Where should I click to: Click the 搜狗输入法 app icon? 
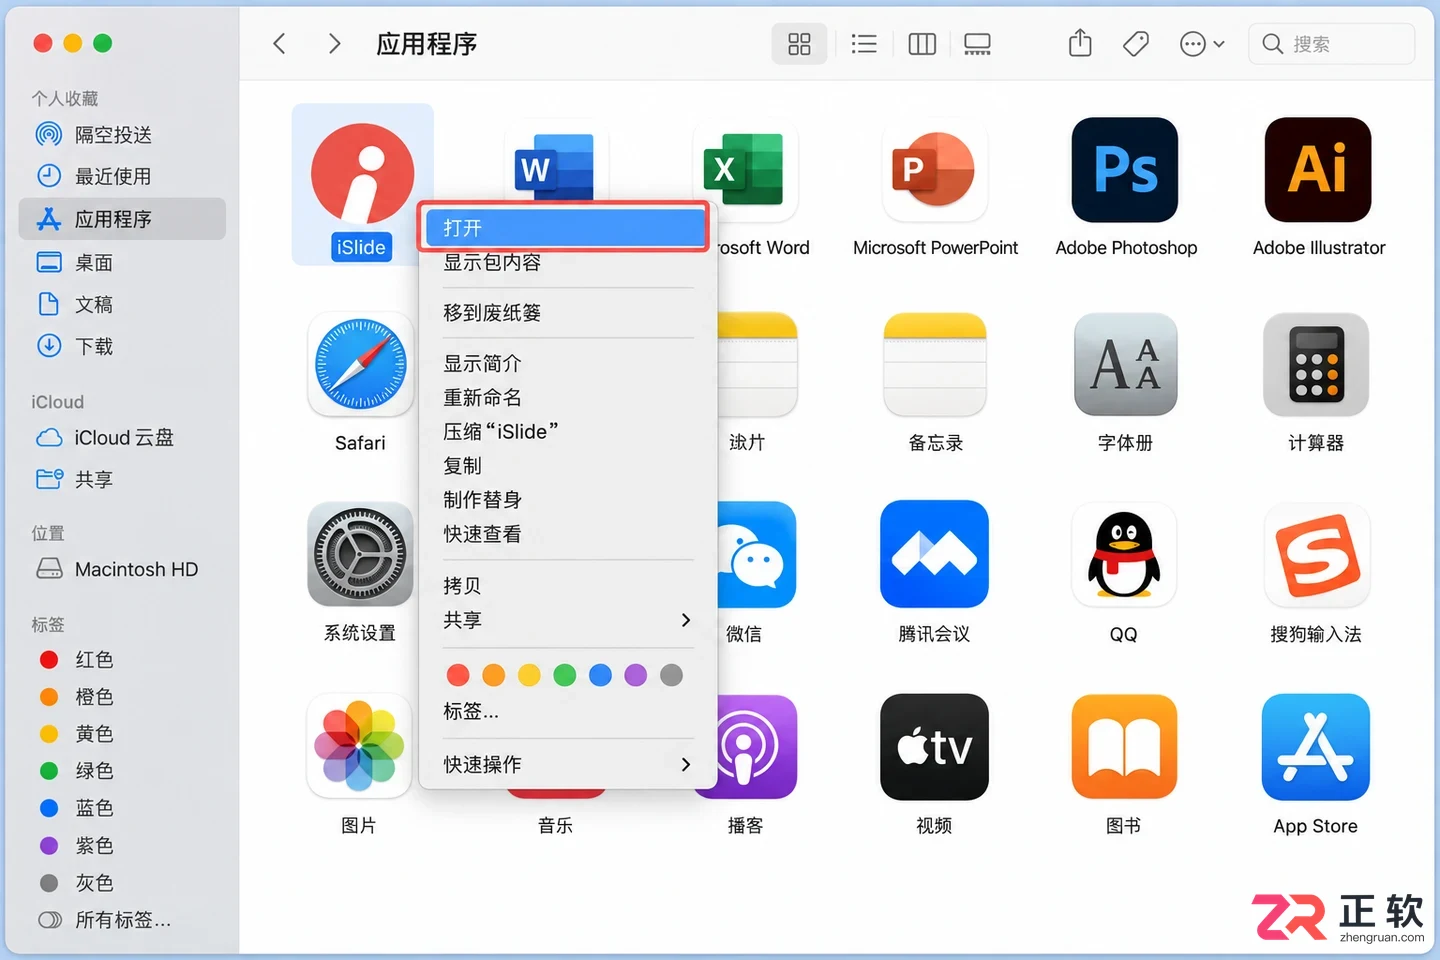click(1317, 554)
